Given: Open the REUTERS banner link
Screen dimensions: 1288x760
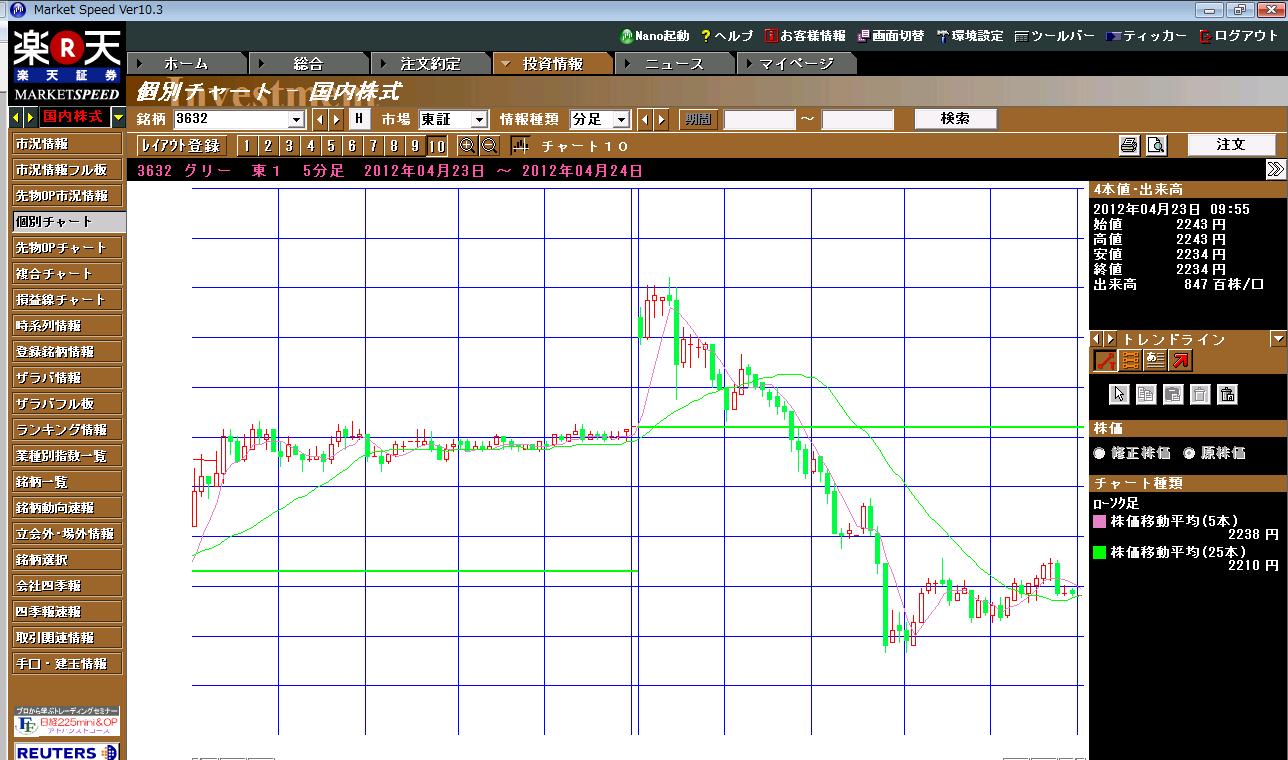Looking at the screenshot, I should point(68,751).
